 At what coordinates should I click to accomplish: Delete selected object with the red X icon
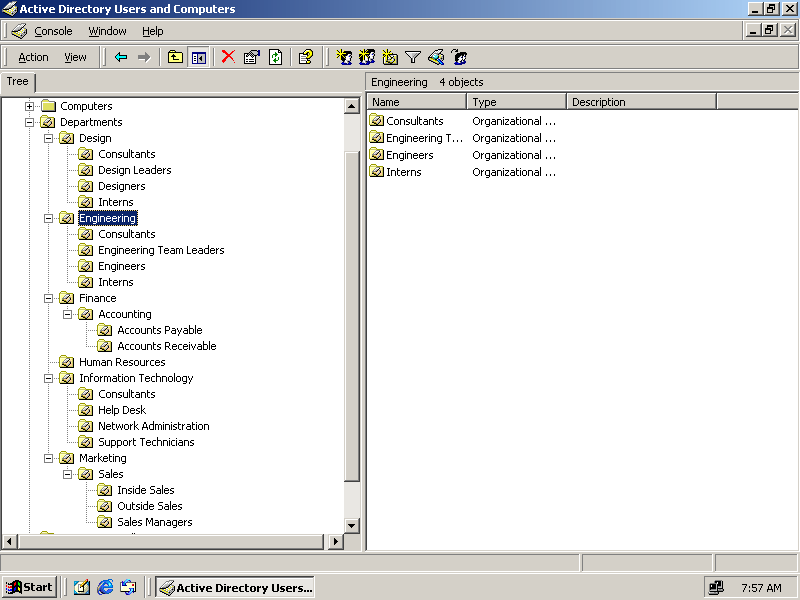227,57
